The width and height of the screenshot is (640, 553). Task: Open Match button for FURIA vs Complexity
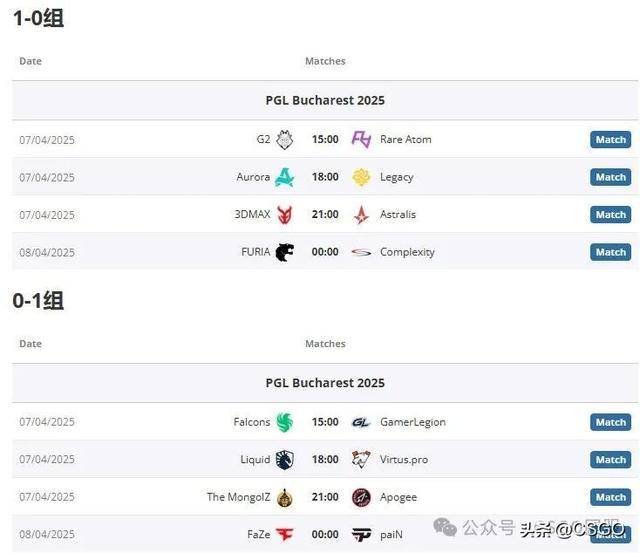coord(611,252)
